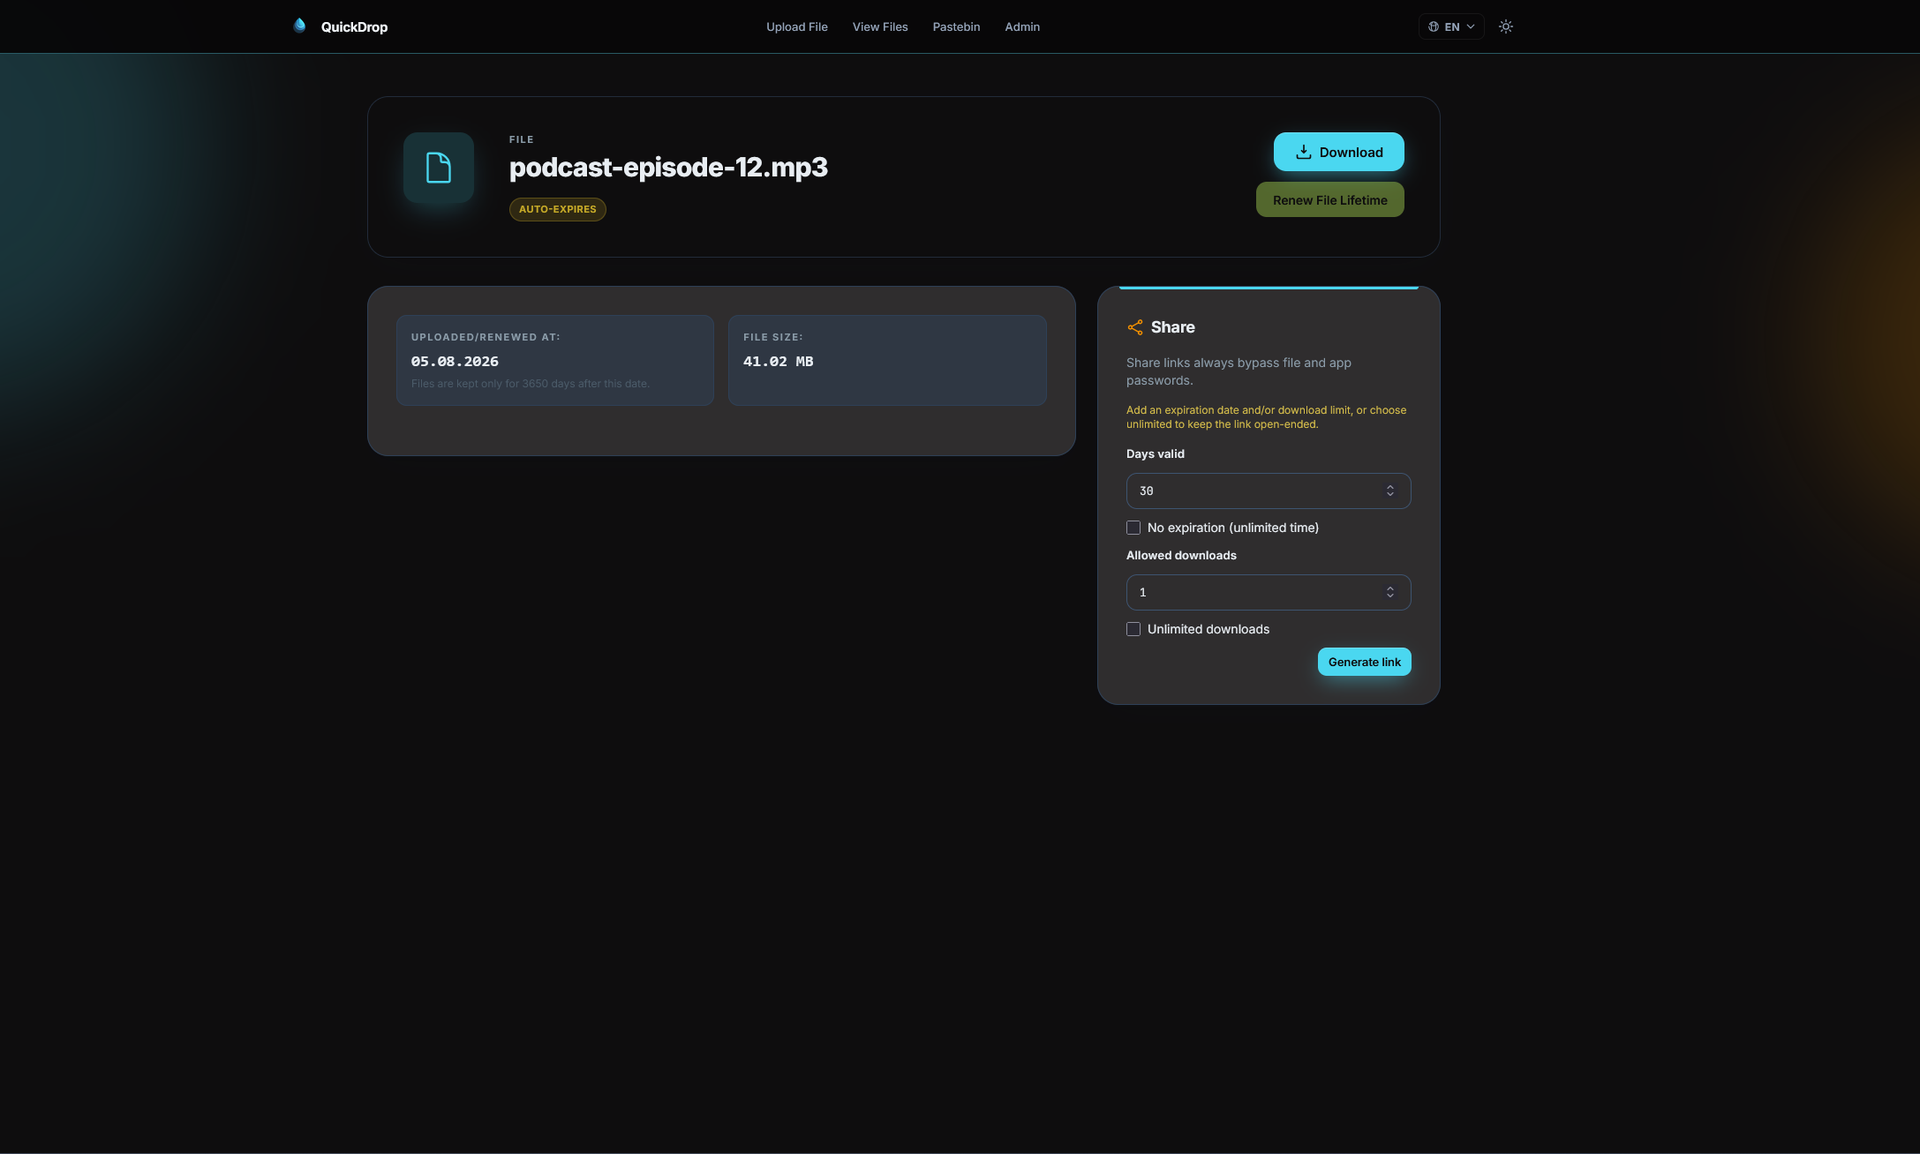Click the Days valid label
The image size is (1920, 1154).
click(1155, 454)
